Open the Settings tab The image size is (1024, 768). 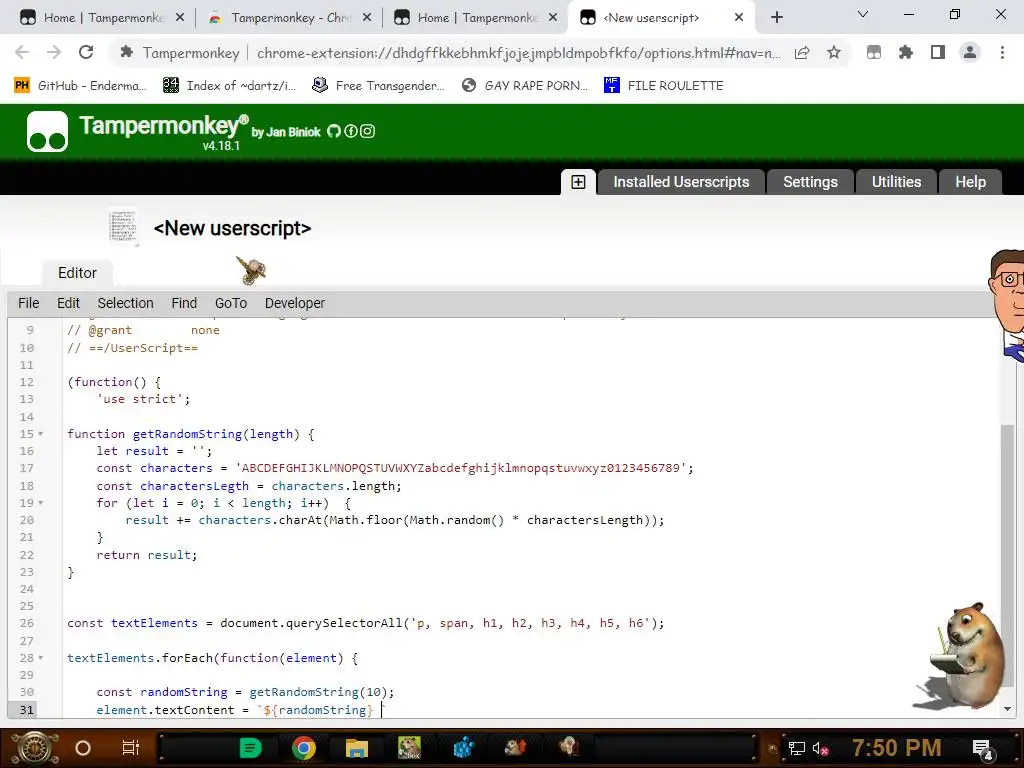[x=810, y=182]
